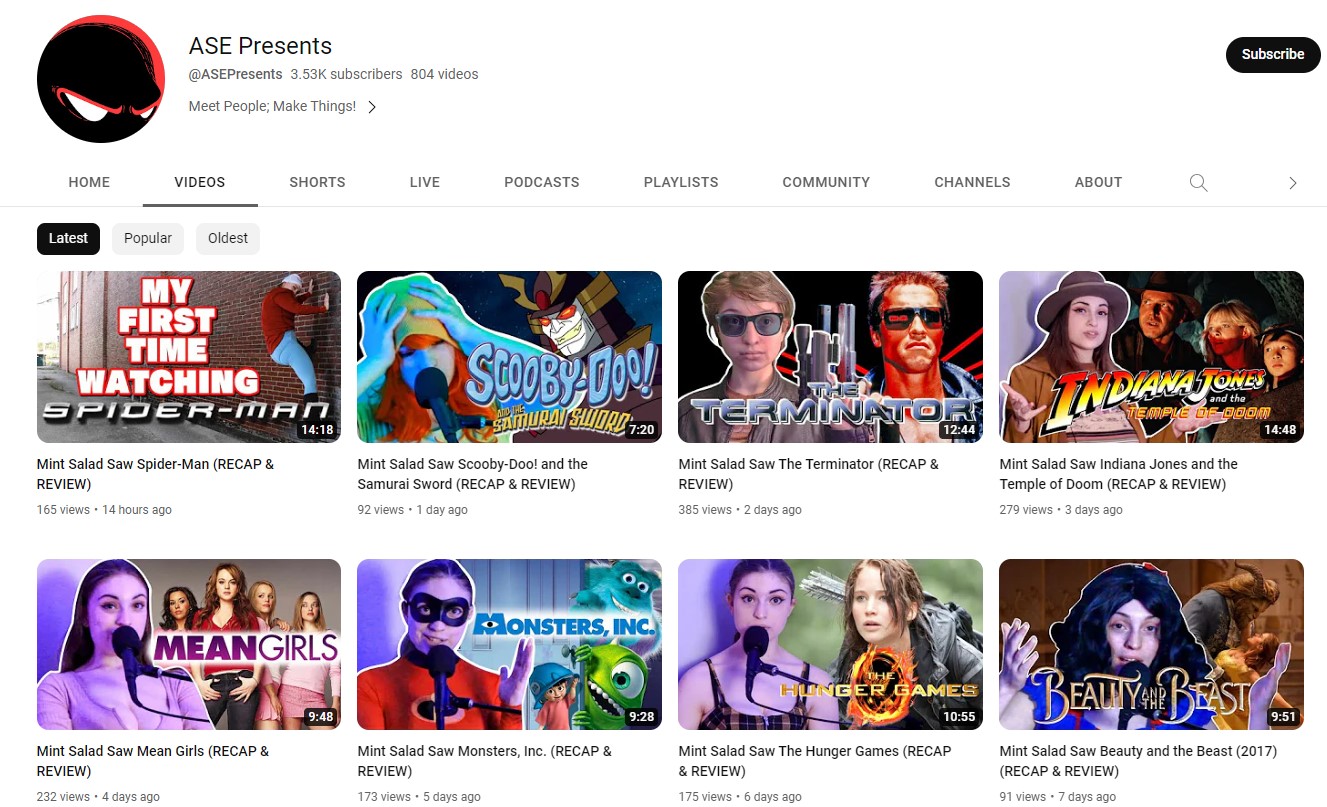Screen dimensions: 1327x807
Task: Click the @ASEPresents handle
Action: [235, 74]
